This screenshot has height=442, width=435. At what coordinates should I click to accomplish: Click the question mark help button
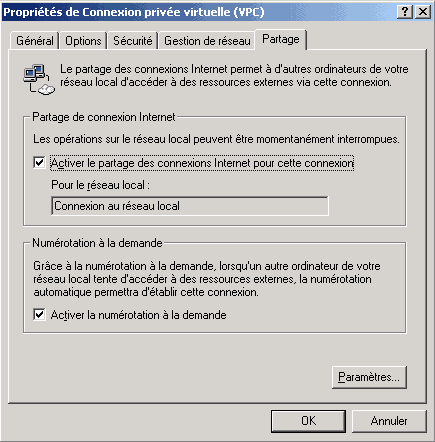tap(405, 12)
